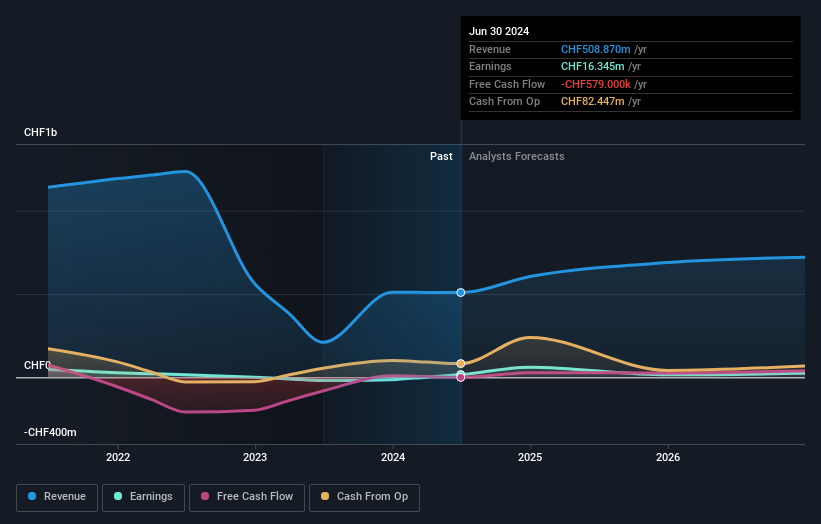The image size is (821, 524).
Task: Click the Analysts Forecasts label
Action: tap(516, 157)
